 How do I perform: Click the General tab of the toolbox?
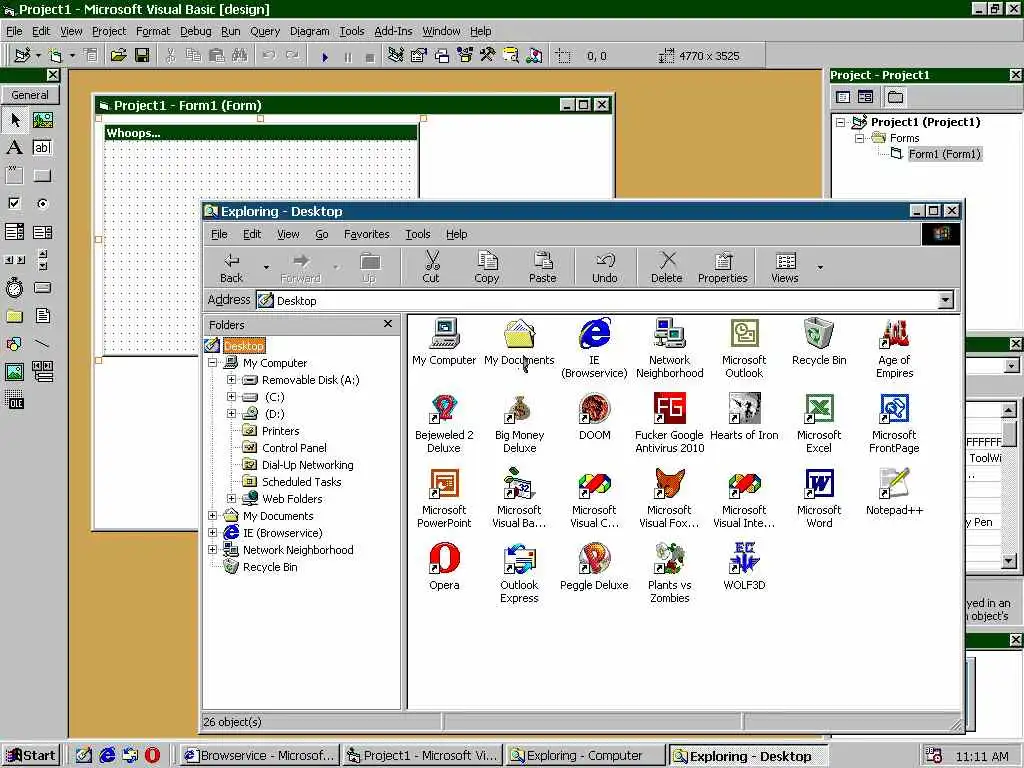30,95
